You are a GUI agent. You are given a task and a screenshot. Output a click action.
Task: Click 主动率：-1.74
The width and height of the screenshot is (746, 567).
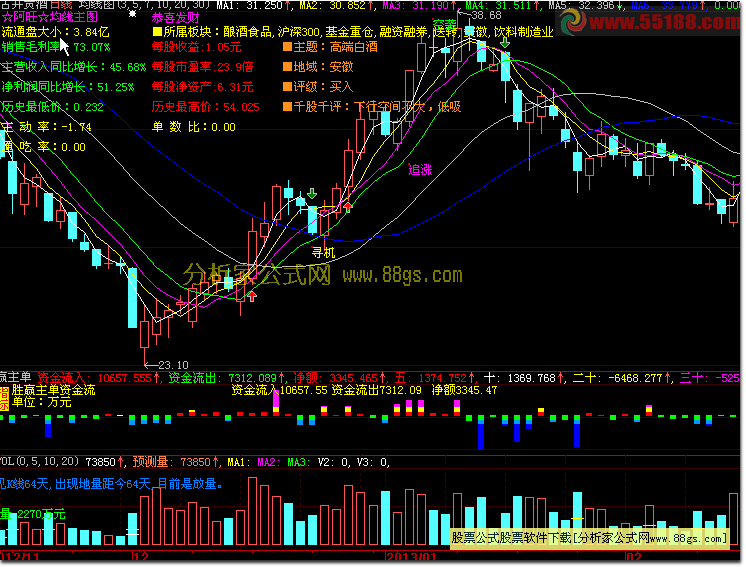pyautogui.click(x=47, y=127)
